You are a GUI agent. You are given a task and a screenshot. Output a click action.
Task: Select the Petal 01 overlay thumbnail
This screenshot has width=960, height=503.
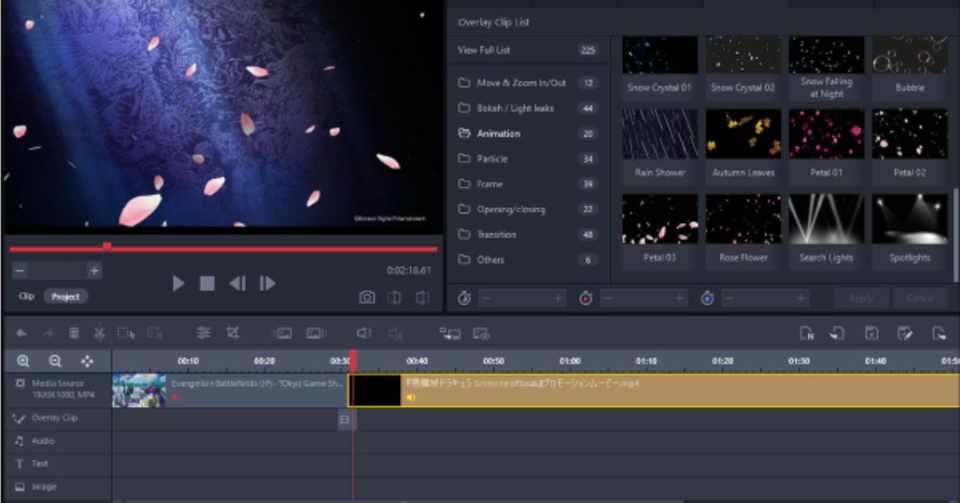click(x=827, y=135)
